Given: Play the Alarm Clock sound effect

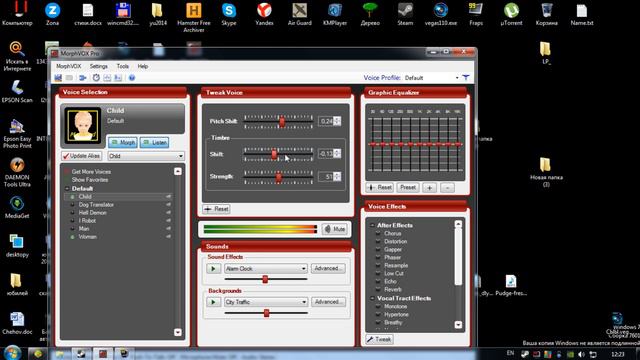Looking at the screenshot, I should pyautogui.click(x=213, y=269).
